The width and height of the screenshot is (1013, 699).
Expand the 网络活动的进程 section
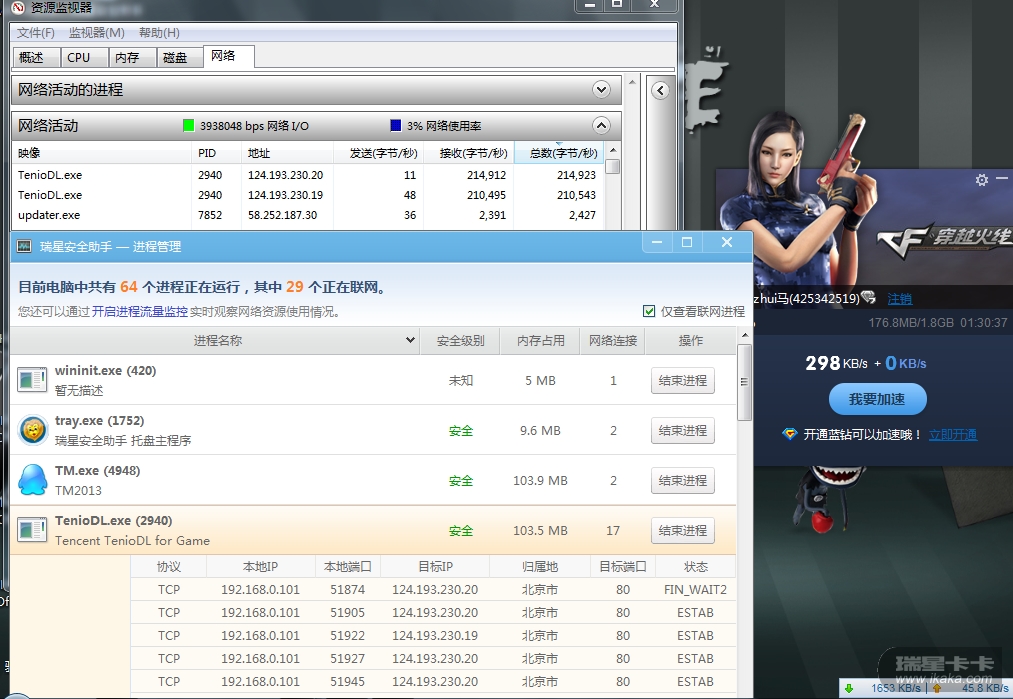(x=601, y=90)
